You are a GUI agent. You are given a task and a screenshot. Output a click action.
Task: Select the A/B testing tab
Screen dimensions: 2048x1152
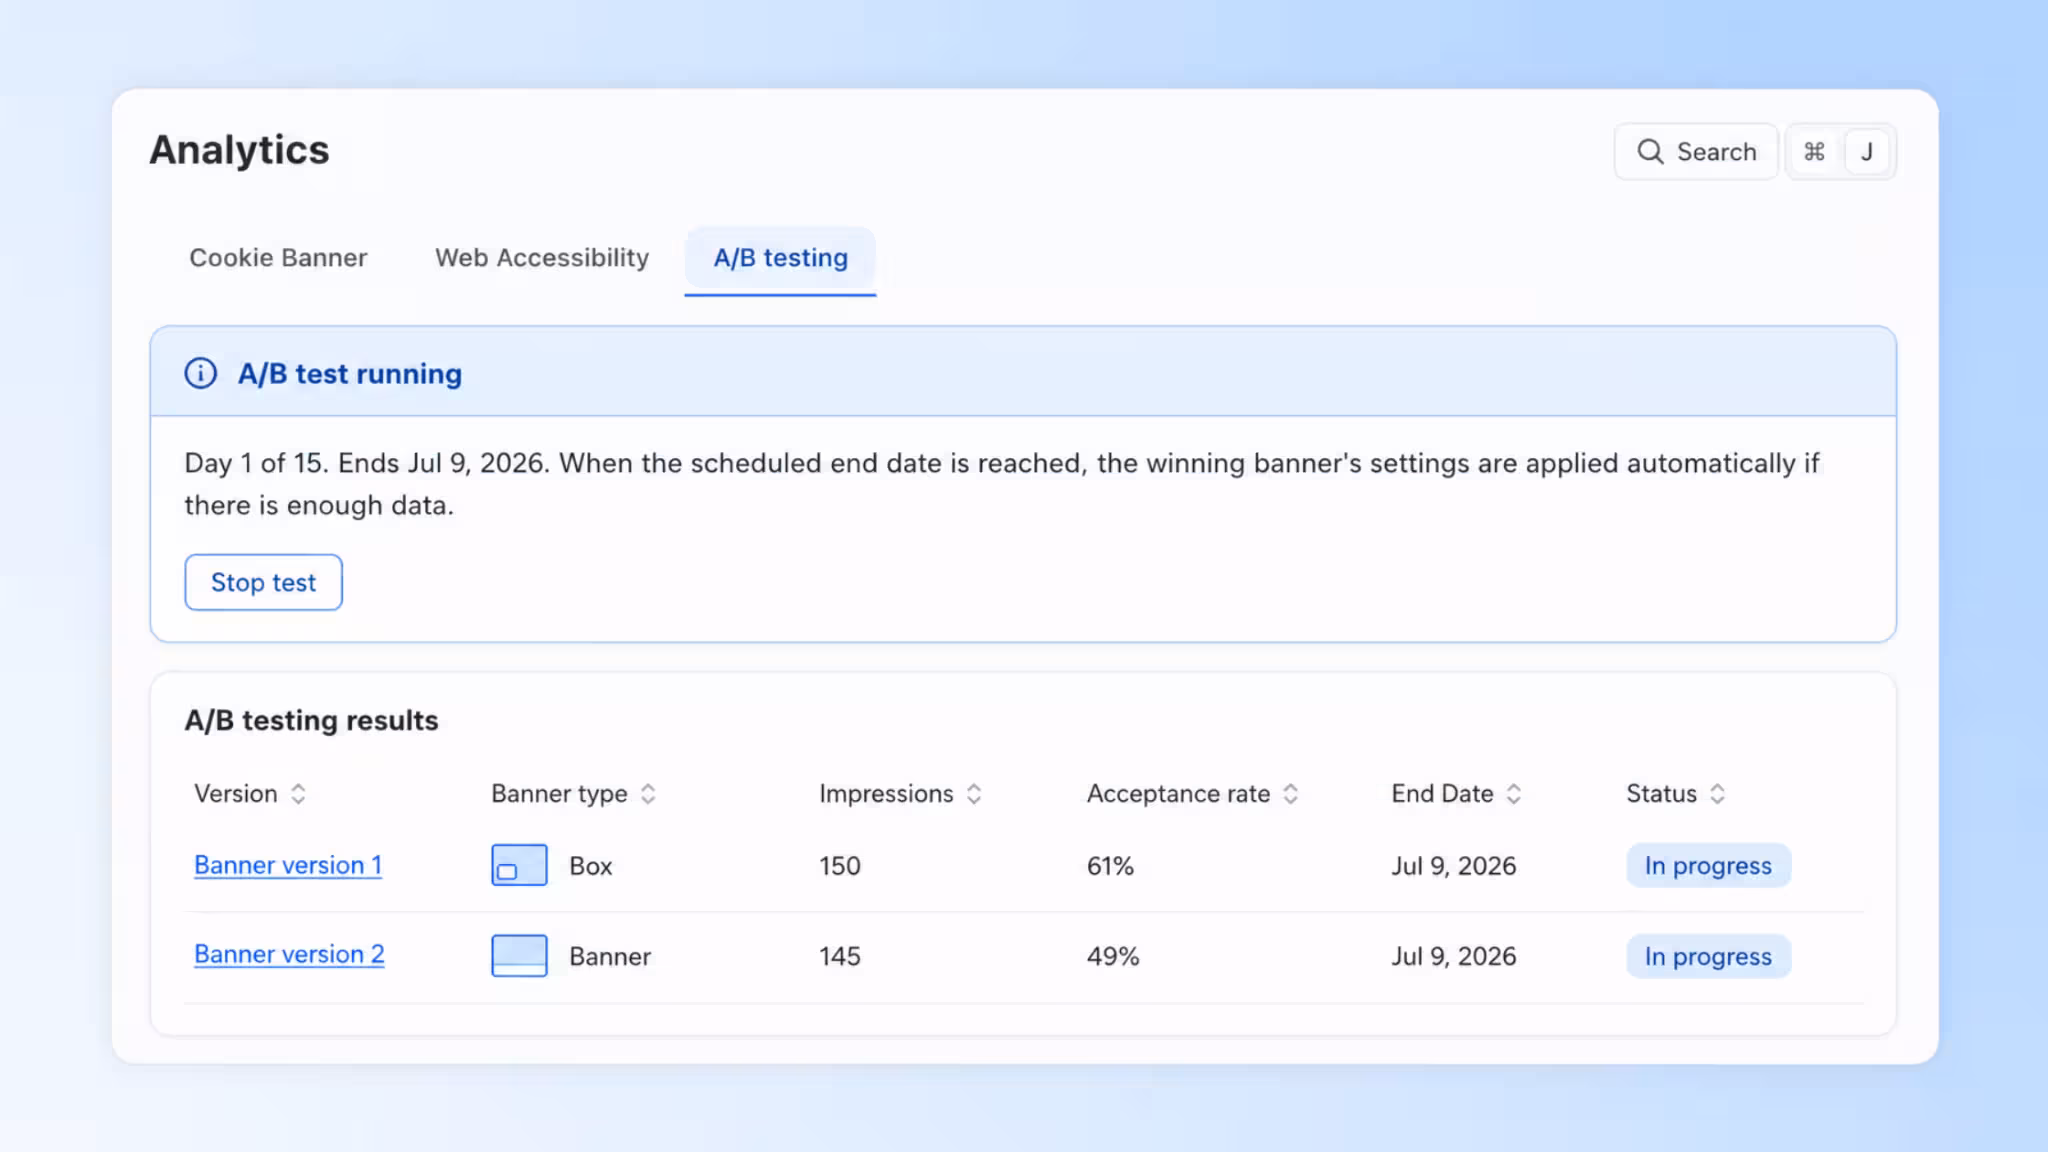click(x=780, y=259)
